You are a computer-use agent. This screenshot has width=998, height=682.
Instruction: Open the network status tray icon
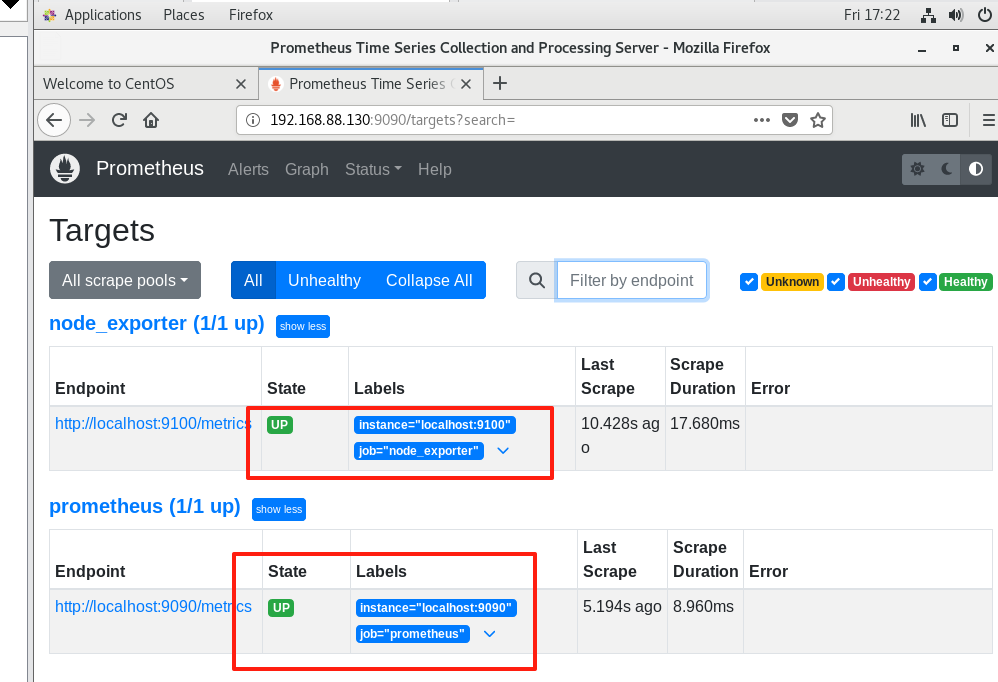pos(928,15)
